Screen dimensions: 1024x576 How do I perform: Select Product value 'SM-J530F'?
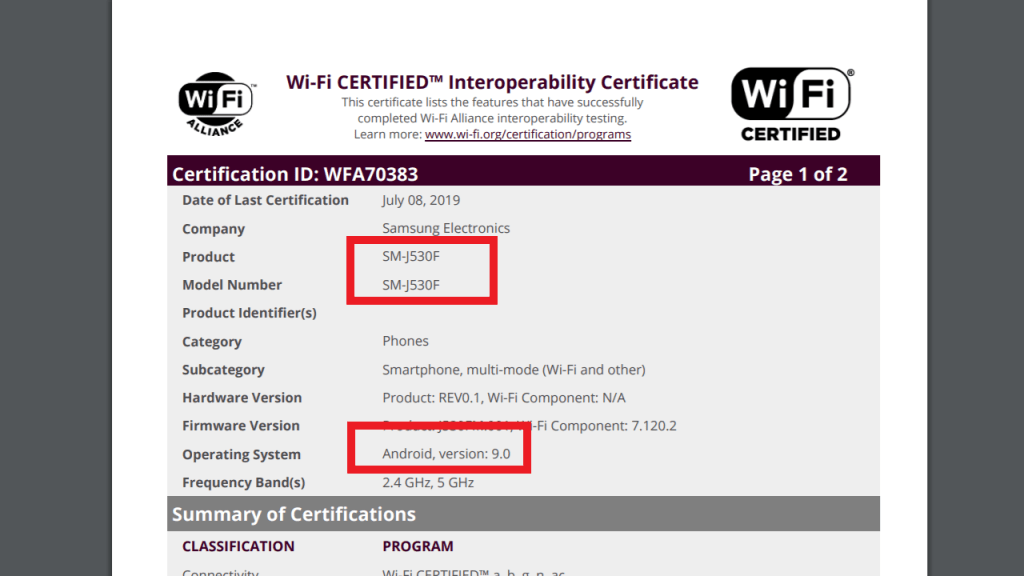click(x=411, y=257)
